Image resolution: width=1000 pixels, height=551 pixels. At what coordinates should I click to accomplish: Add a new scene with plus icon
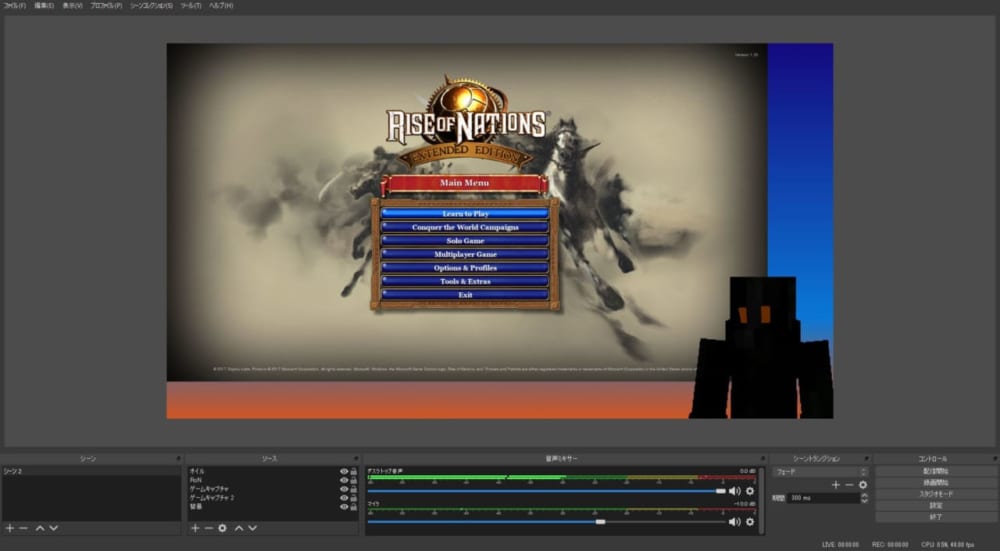9,527
